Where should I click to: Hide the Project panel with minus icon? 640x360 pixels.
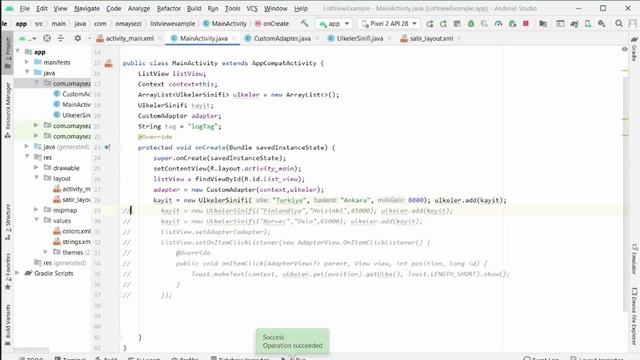(x=89, y=38)
